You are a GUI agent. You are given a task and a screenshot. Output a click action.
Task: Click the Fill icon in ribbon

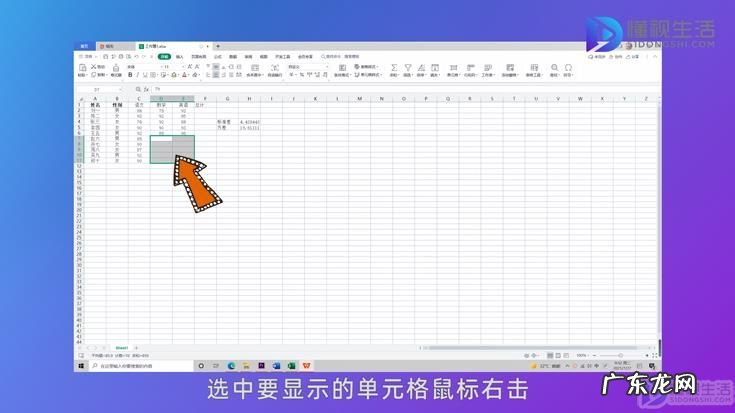click(x=435, y=68)
